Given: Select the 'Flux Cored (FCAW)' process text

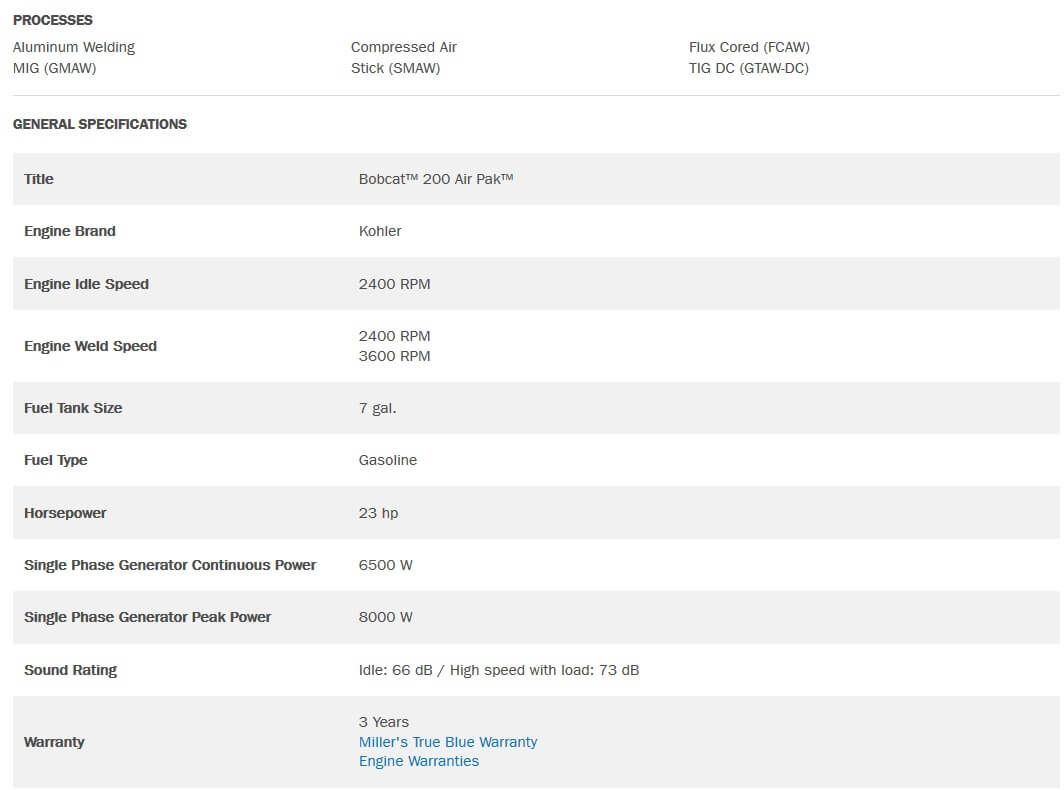Looking at the screenshot, I should tap(749, 47).
